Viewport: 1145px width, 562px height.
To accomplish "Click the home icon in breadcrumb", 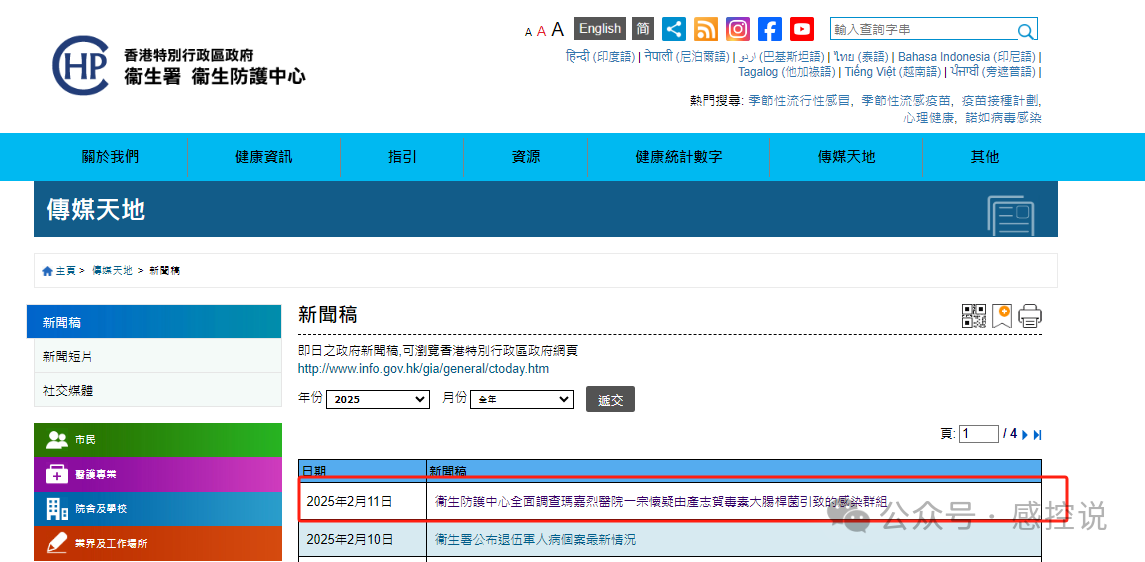I will pos(47,271).
